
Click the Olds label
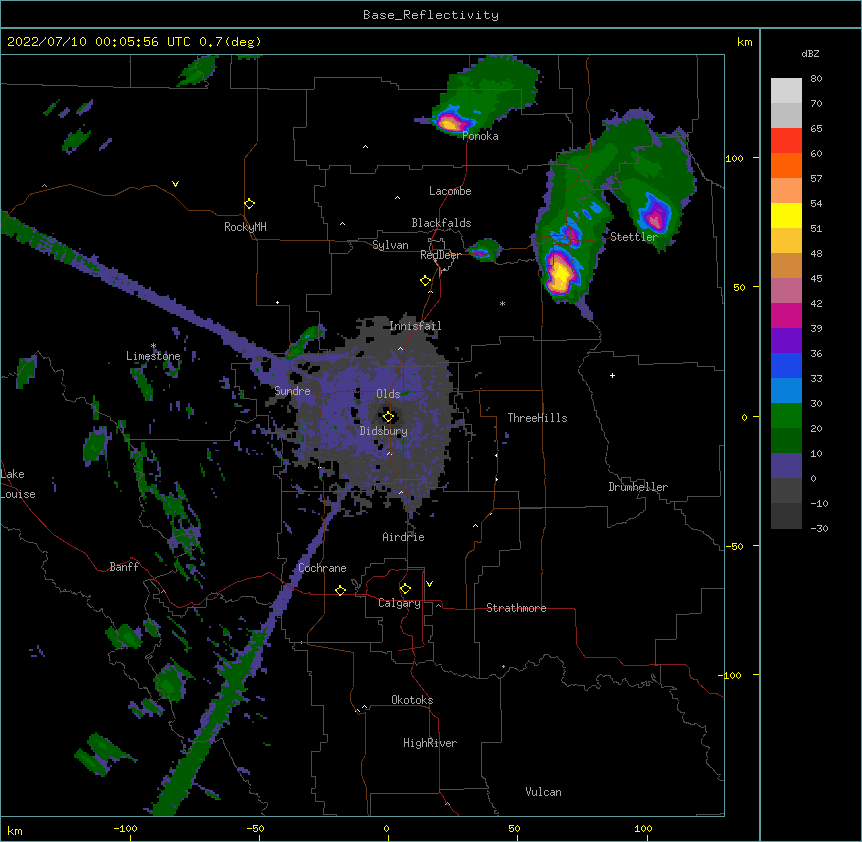(x=388, y=394)
